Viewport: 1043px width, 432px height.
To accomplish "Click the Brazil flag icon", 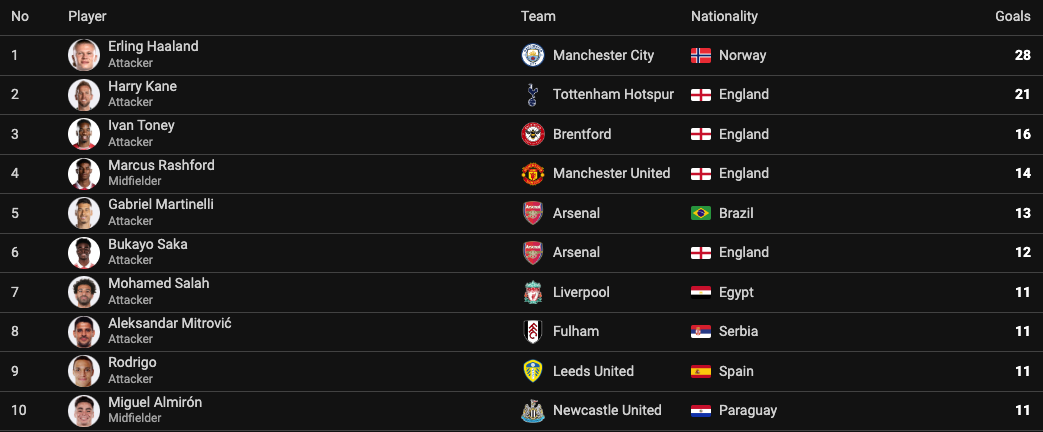I will pos(700,213).
